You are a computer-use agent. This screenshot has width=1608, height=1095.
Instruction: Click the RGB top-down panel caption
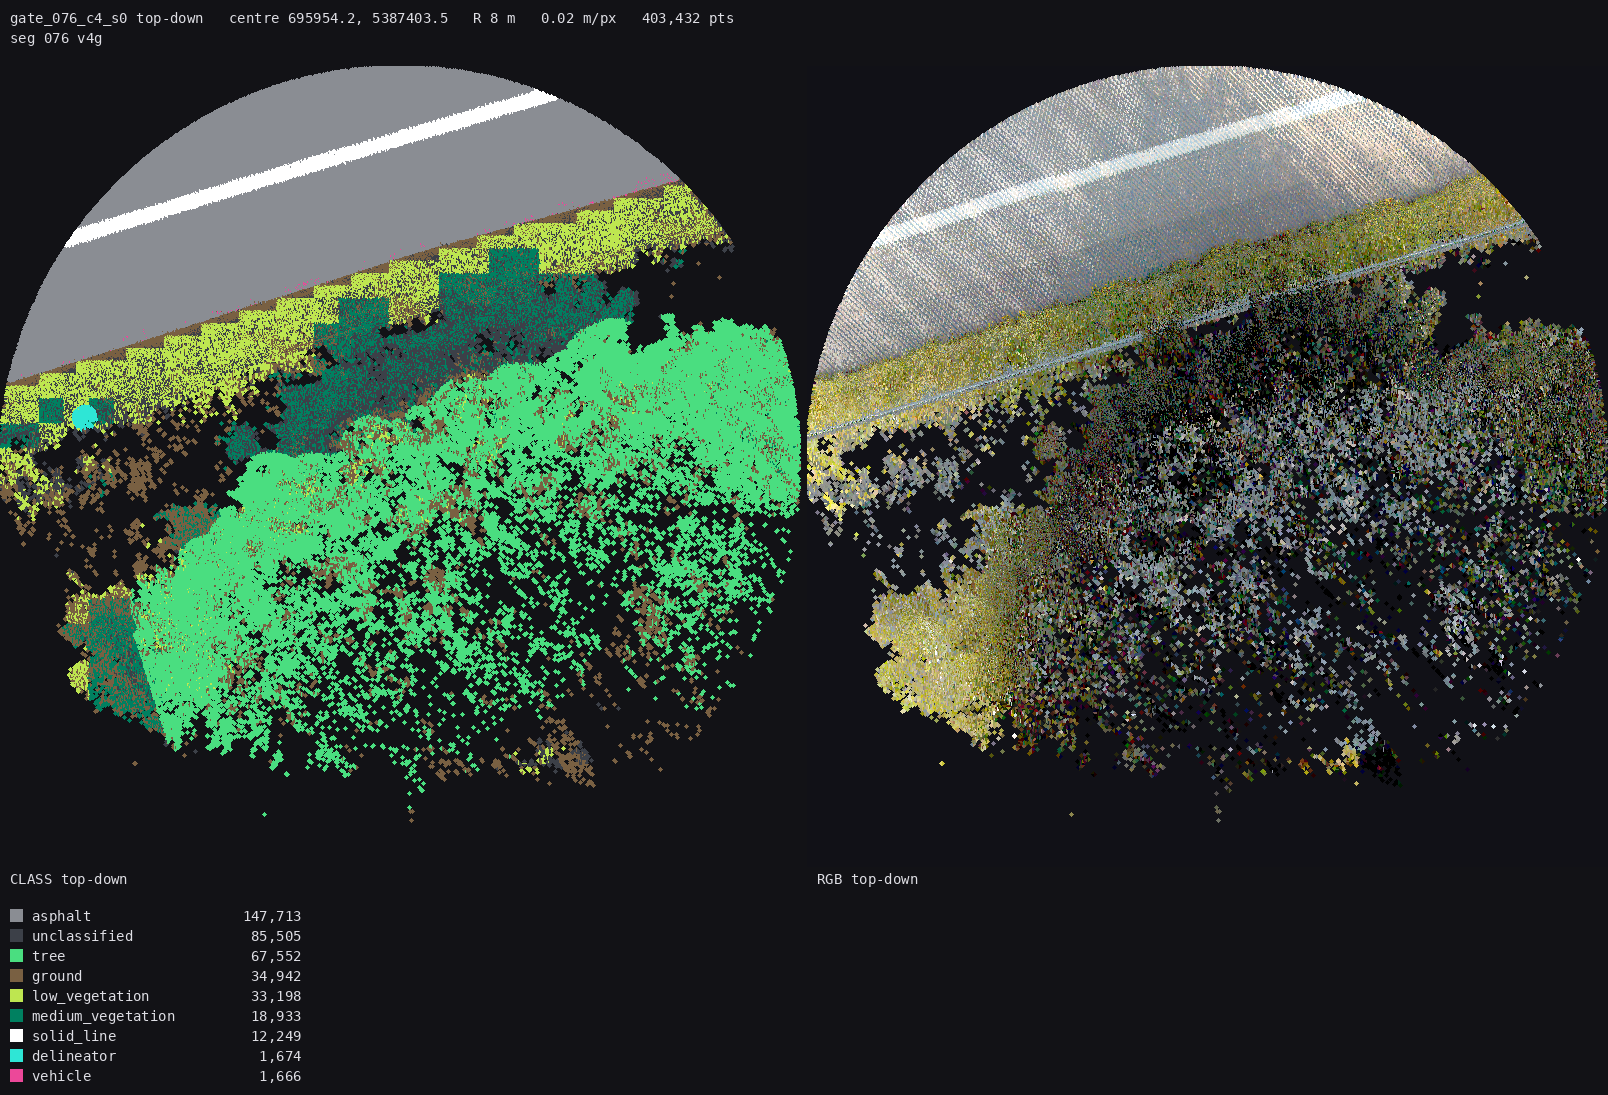(867, 879)
